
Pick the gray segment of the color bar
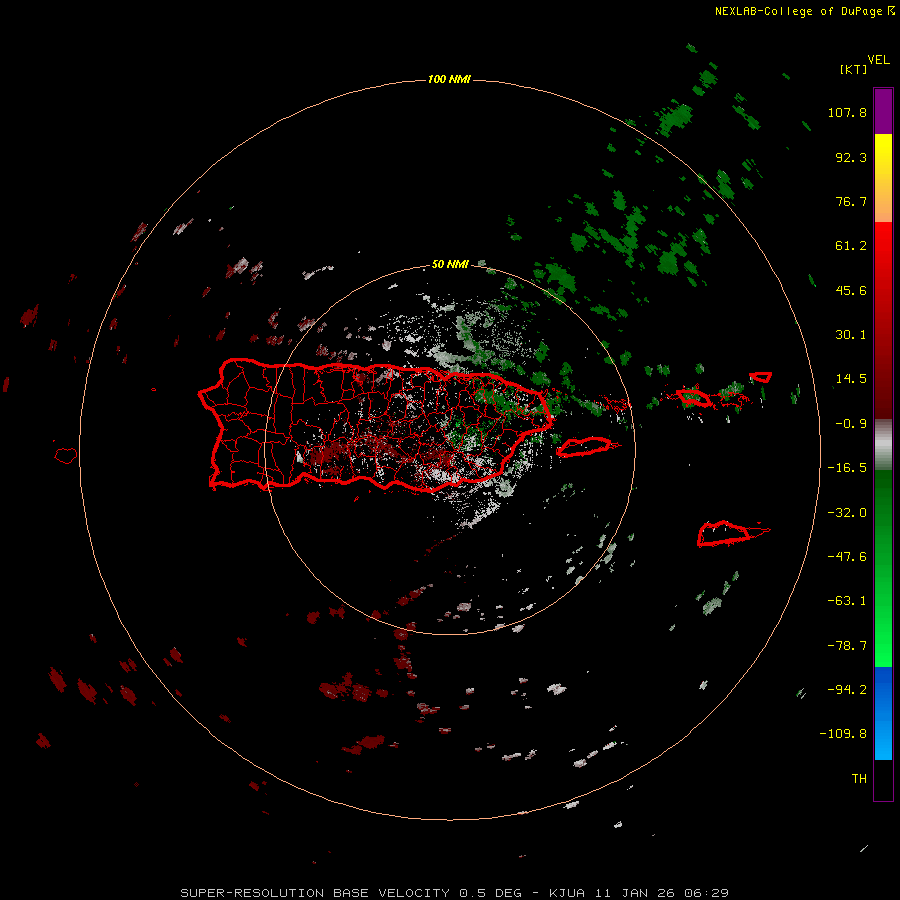pos(883,445)
